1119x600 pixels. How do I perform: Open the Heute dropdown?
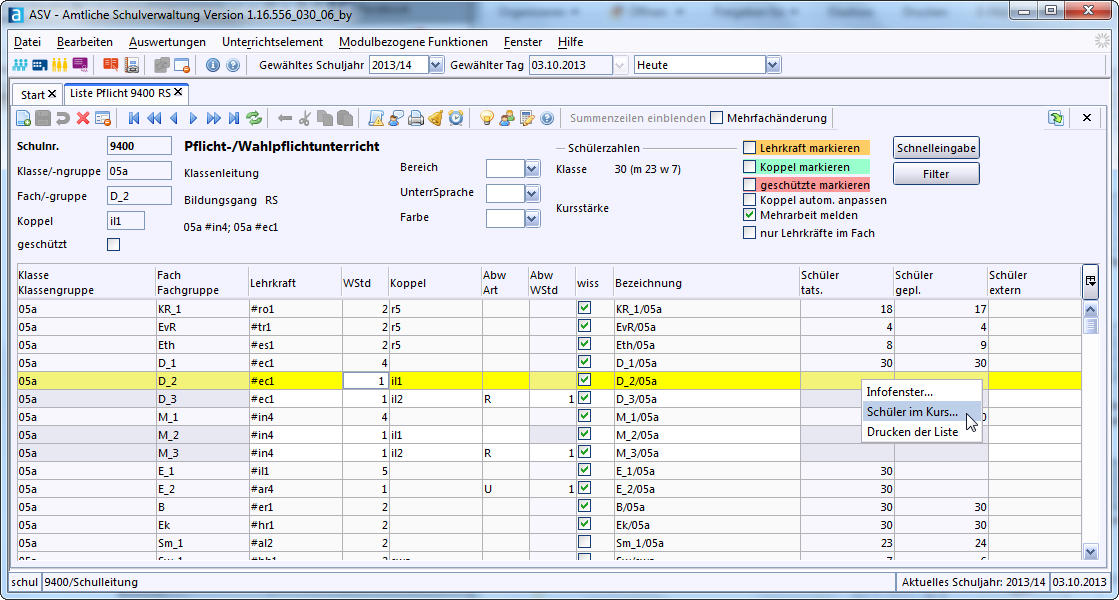click(772, 65)
